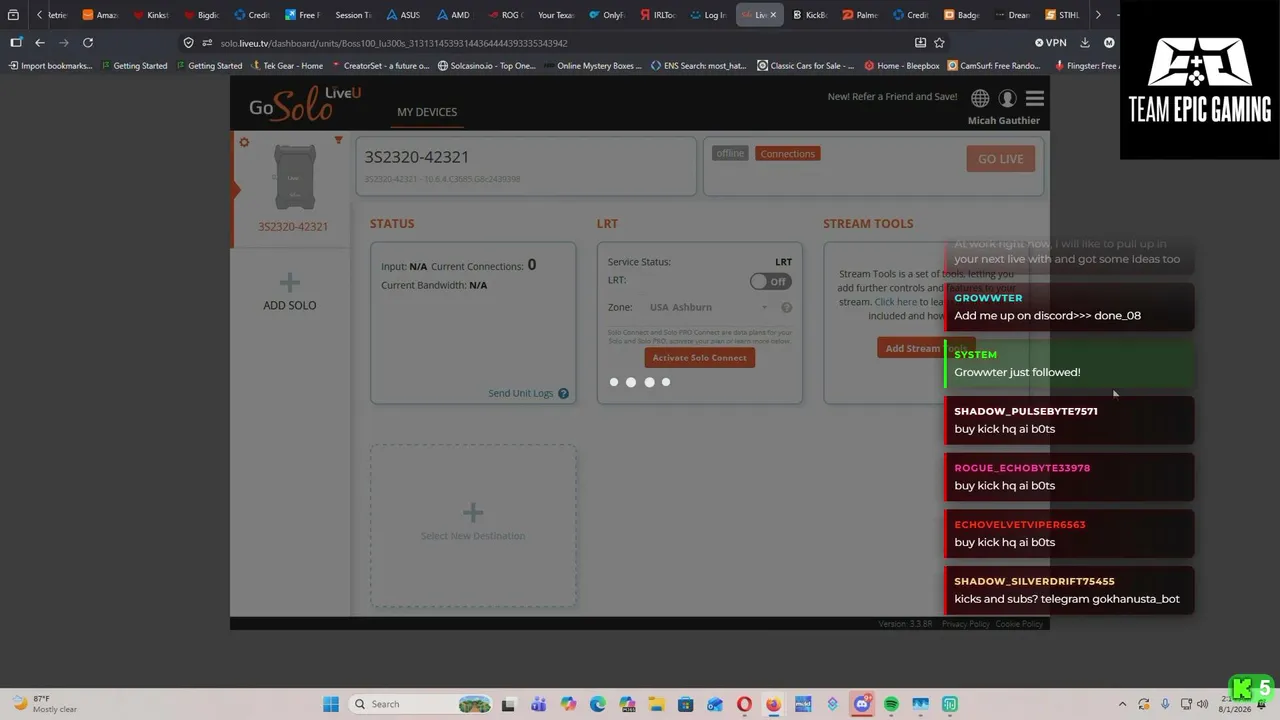Click the fourth LRT pagination dot
1280x720 pixels.
point(666,382)
